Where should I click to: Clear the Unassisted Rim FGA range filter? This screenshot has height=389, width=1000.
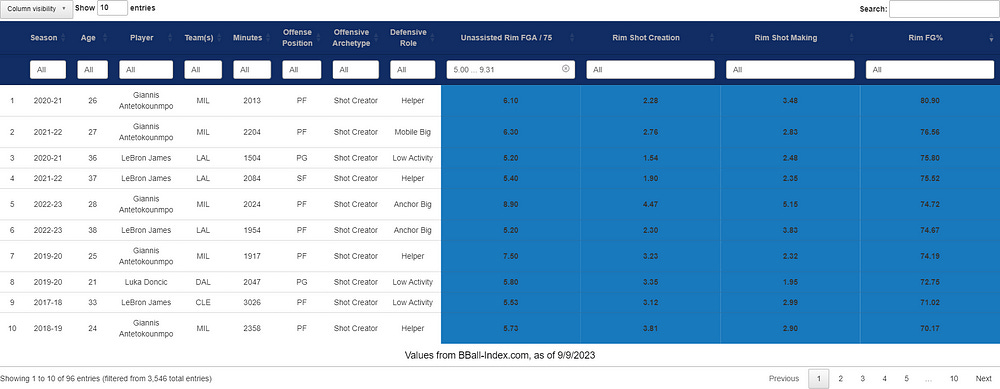point(565,69)
